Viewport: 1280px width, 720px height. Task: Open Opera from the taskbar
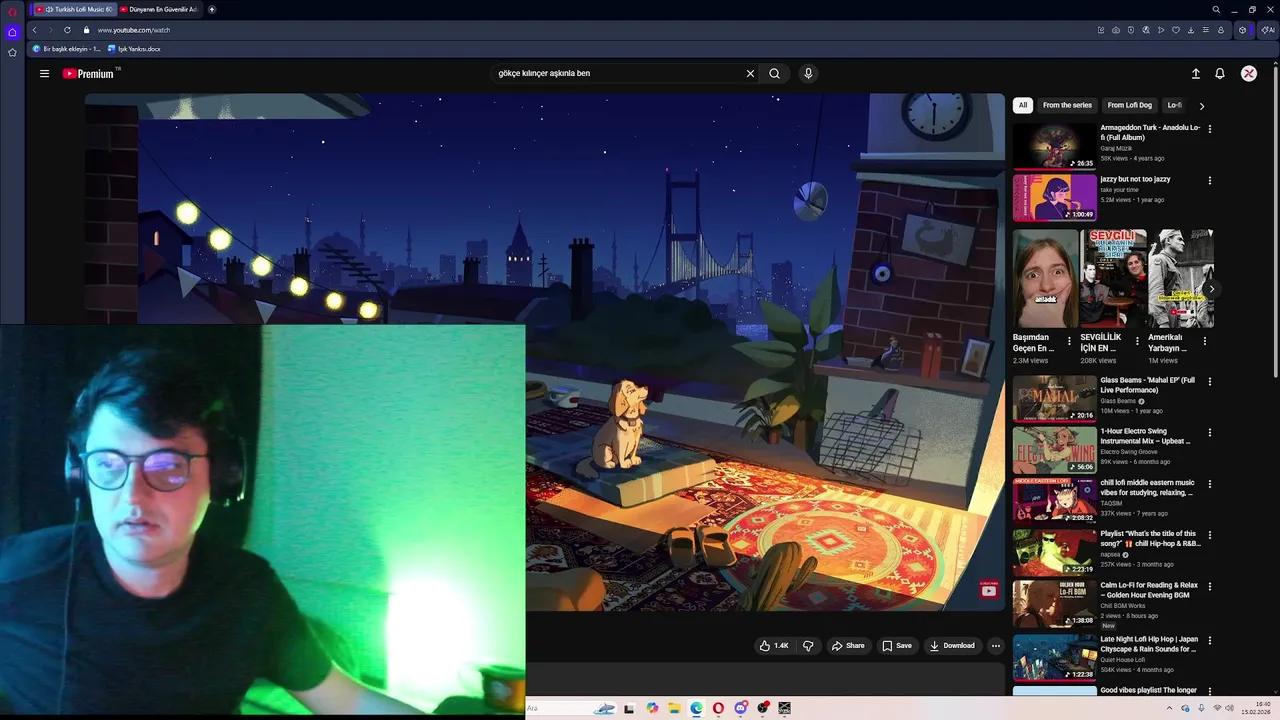tap(718, 708)
